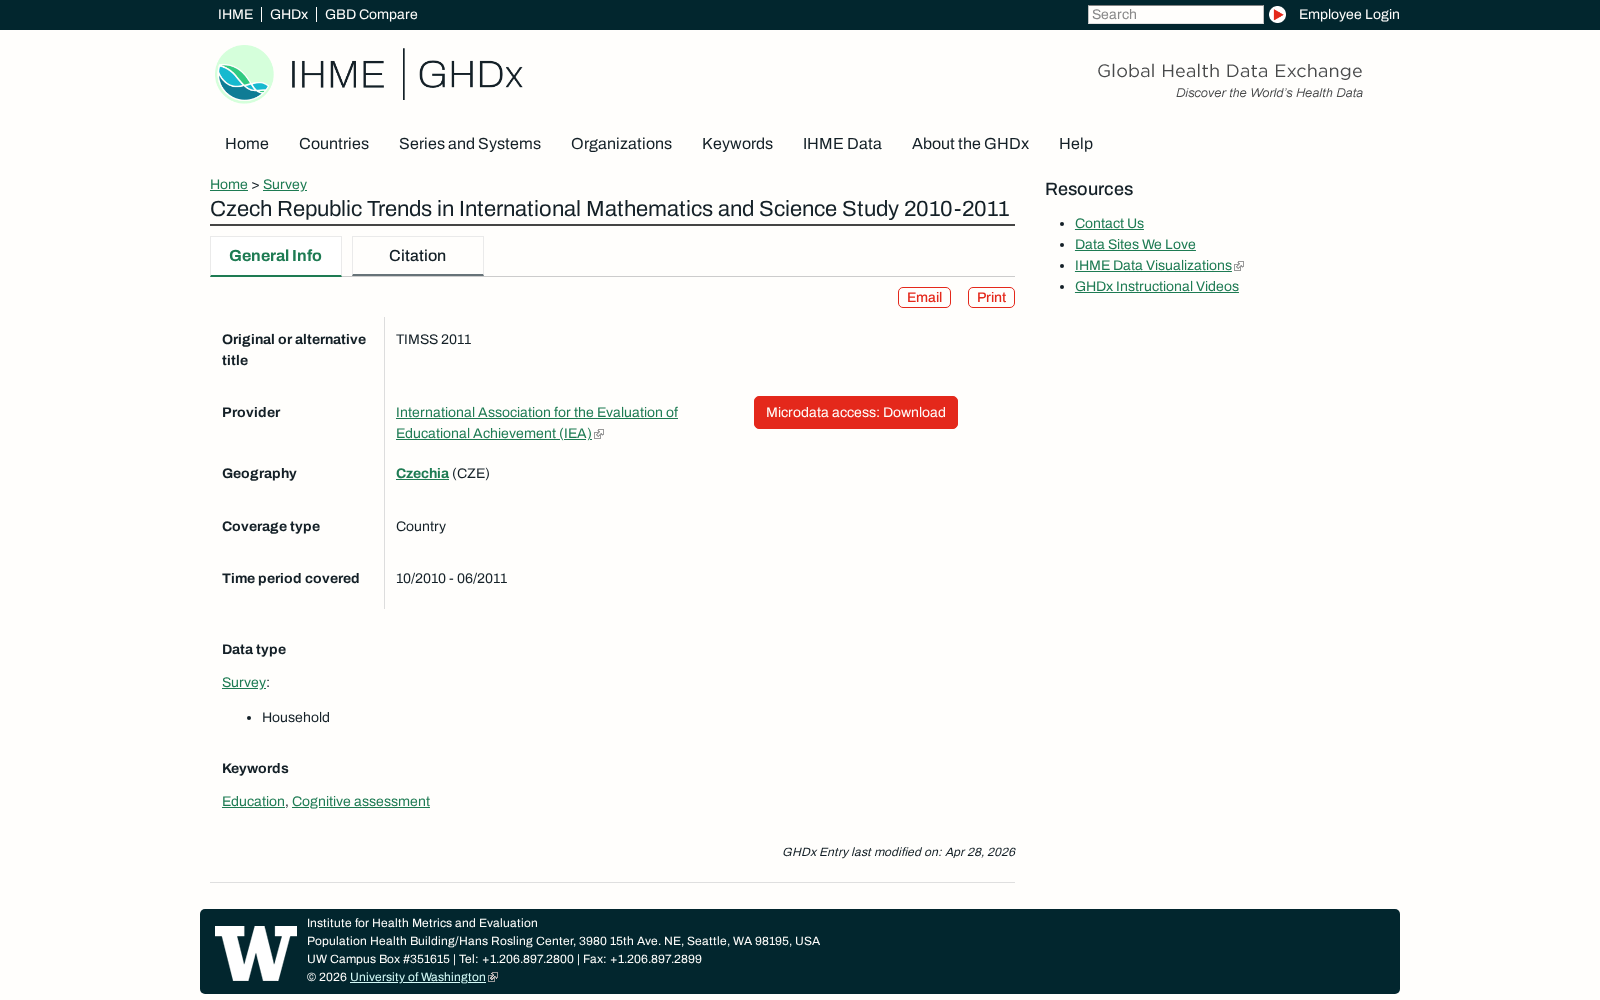Click Microdata access: Download button
Image resolution: width=1600 pixels, height=1000 pixels.
[856, 412]
